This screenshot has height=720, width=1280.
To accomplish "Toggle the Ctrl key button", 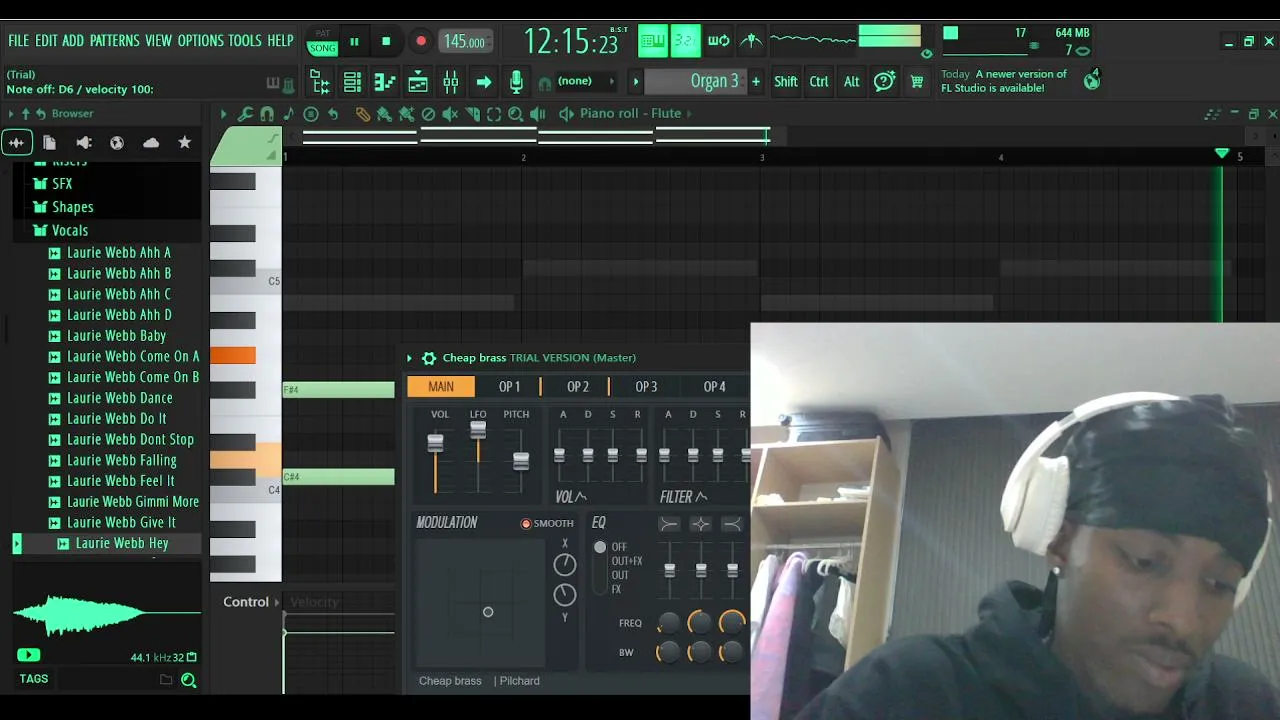I will pyautogui.click(x=819, y=82).
